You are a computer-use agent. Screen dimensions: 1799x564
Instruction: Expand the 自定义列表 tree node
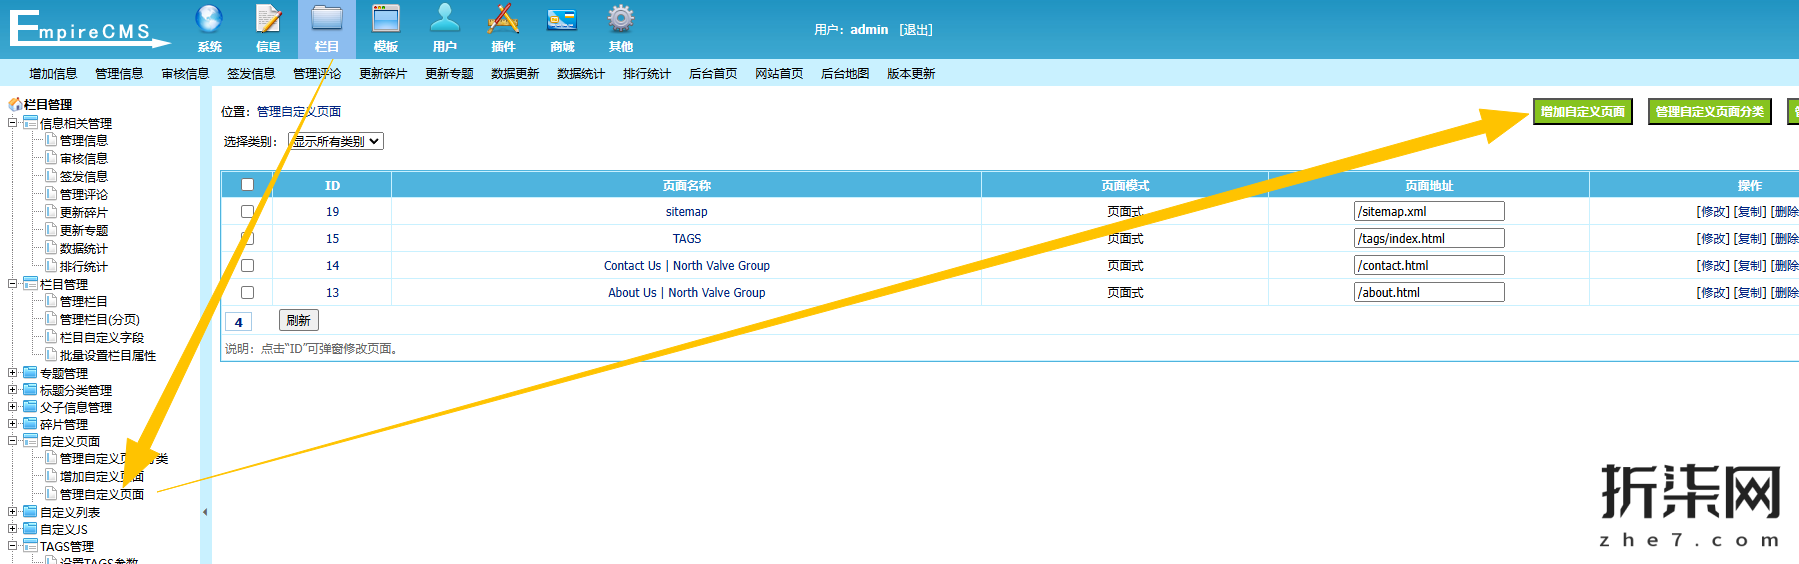point(12,512)
